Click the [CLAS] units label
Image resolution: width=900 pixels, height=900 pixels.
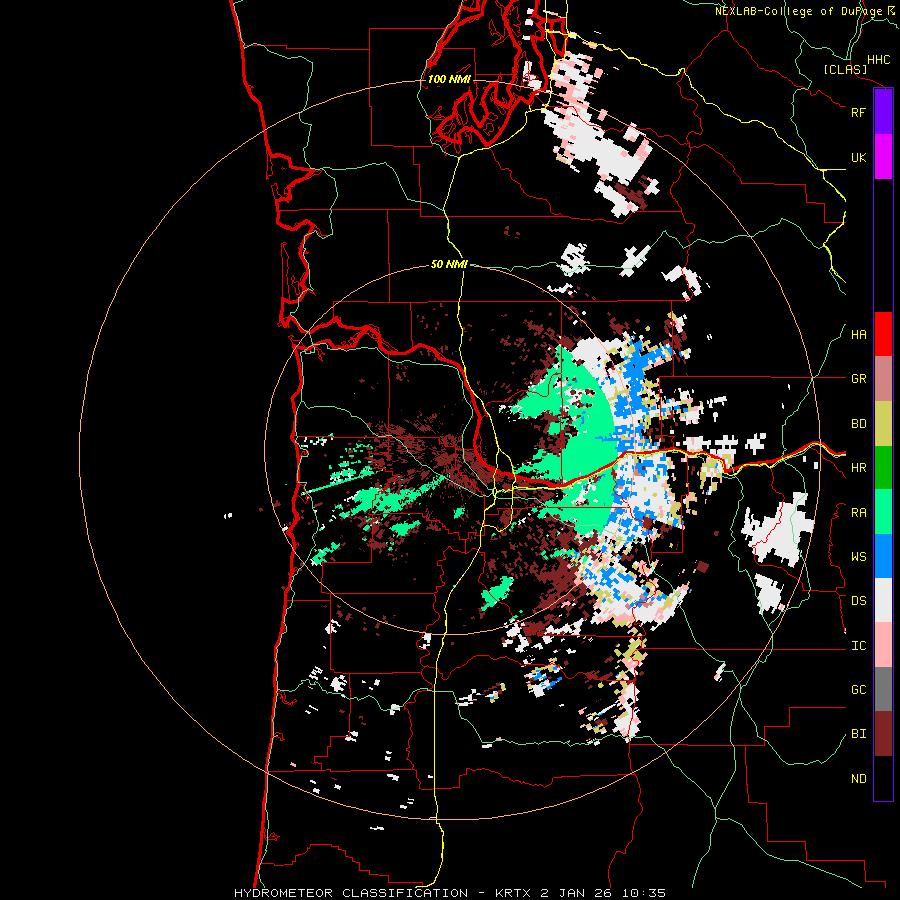pos(845,70)
